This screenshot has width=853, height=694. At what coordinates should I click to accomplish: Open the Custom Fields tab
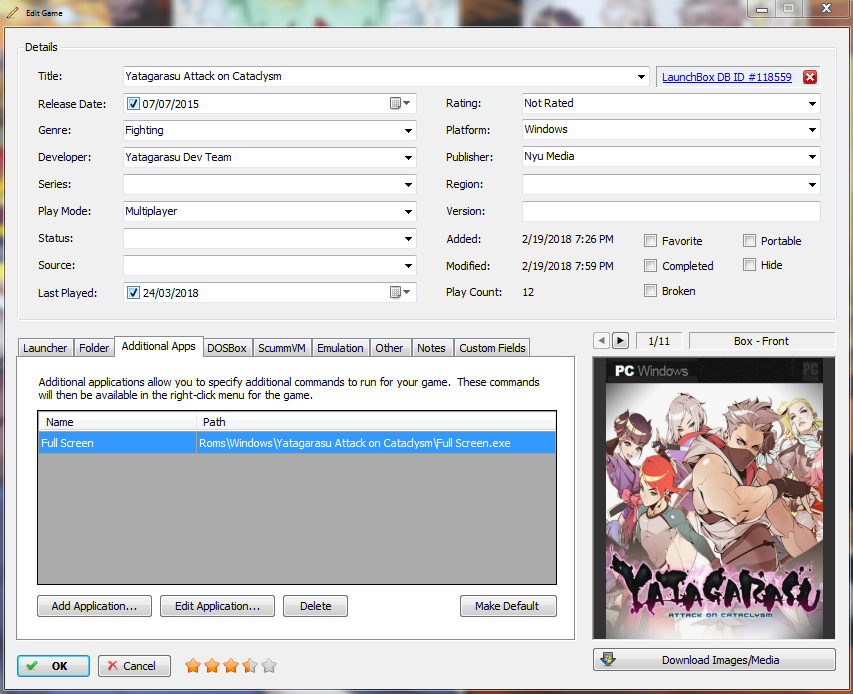[492, 348]
